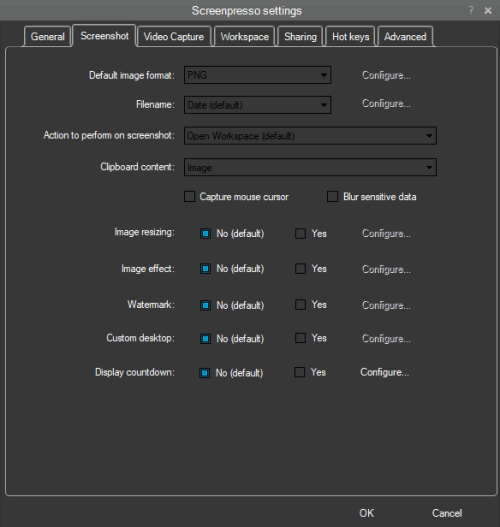Open the Sharing tab
The width and height of the screenshot is (500, 527).
click(300, 36)
